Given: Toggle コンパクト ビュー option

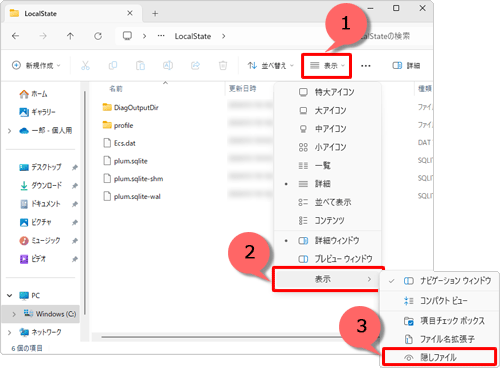Looking at the screenshot, I should [x=439, y=301].
